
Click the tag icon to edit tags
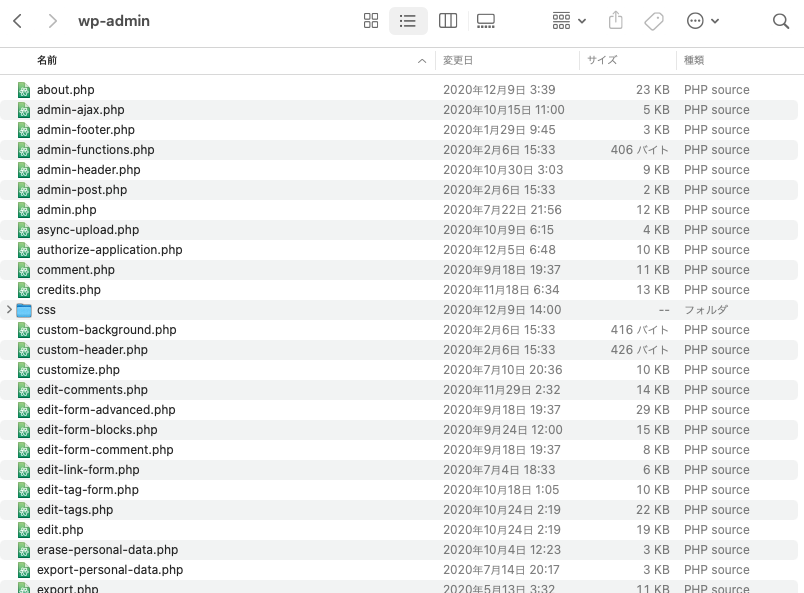point(654,21)
